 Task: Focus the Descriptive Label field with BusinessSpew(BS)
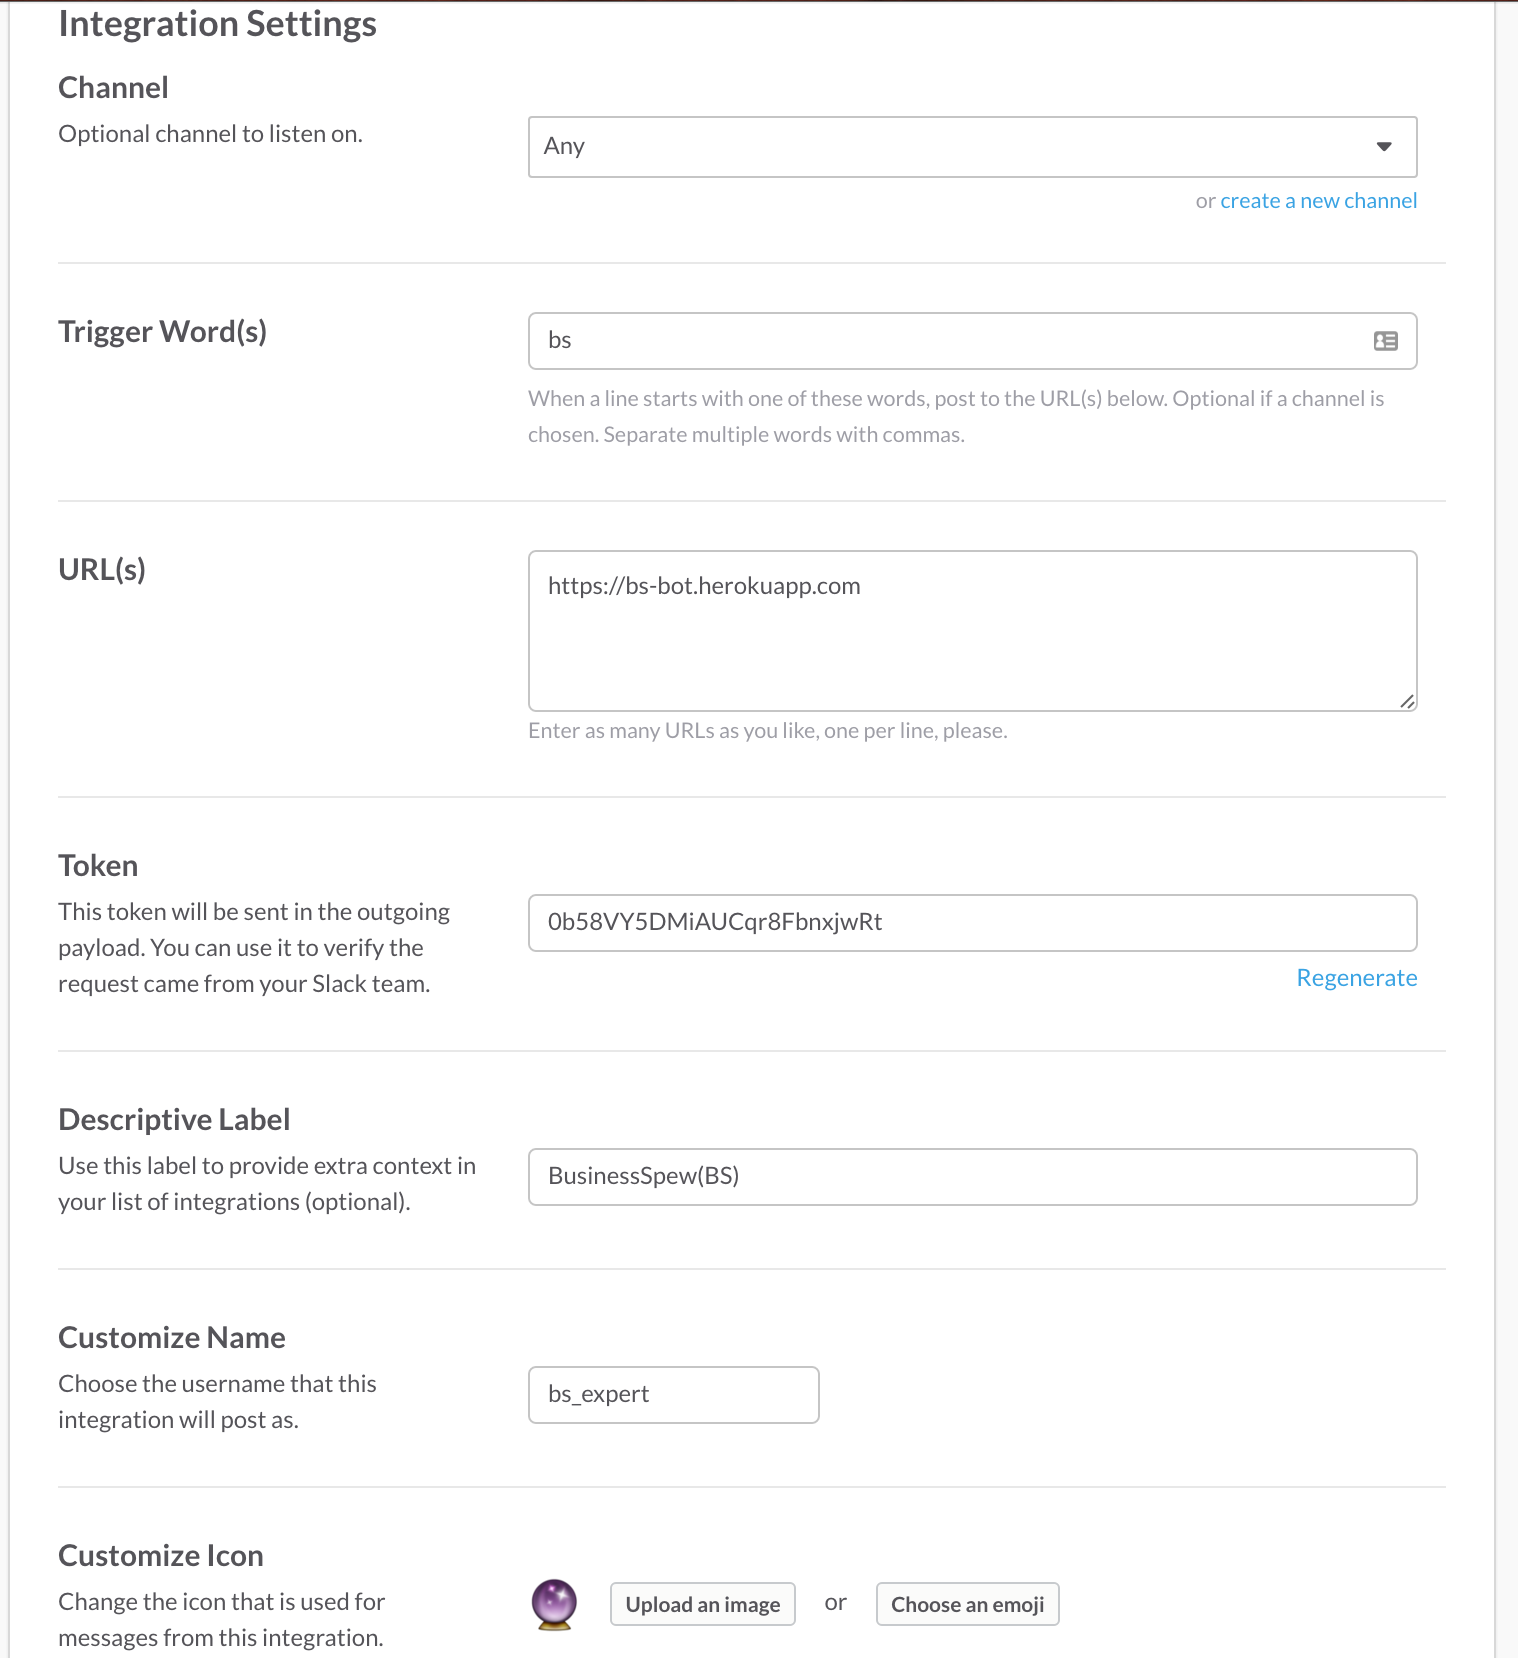pyautogui.click(x=972, y=1177)
